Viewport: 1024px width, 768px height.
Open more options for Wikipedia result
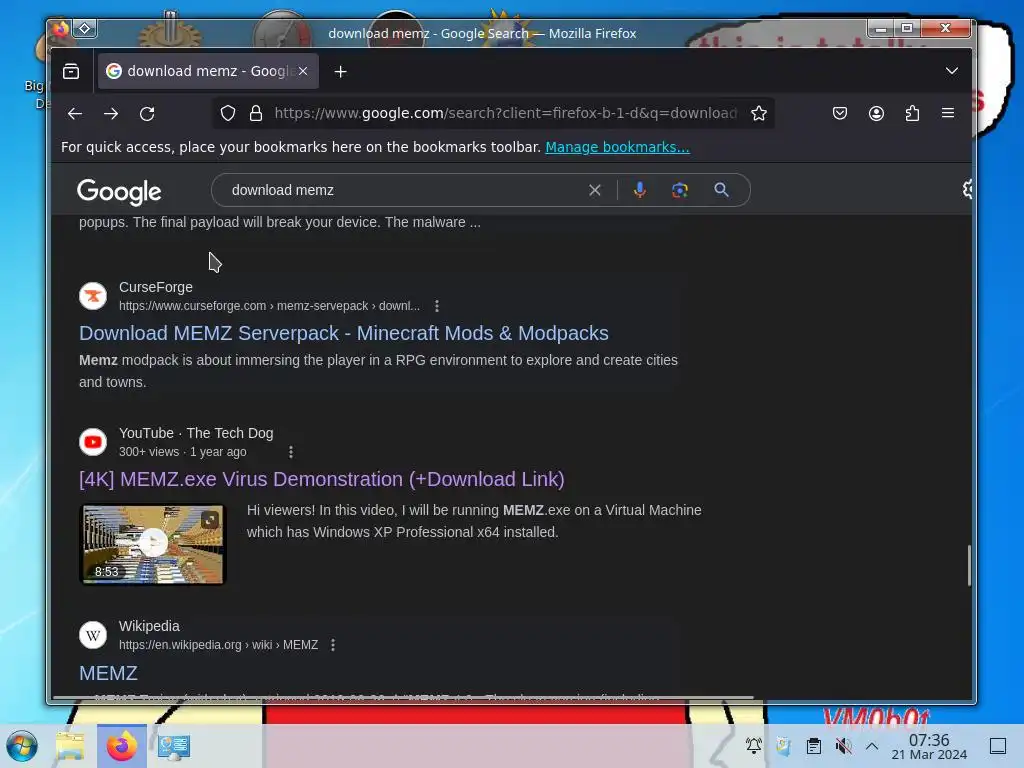coord(332,645)
